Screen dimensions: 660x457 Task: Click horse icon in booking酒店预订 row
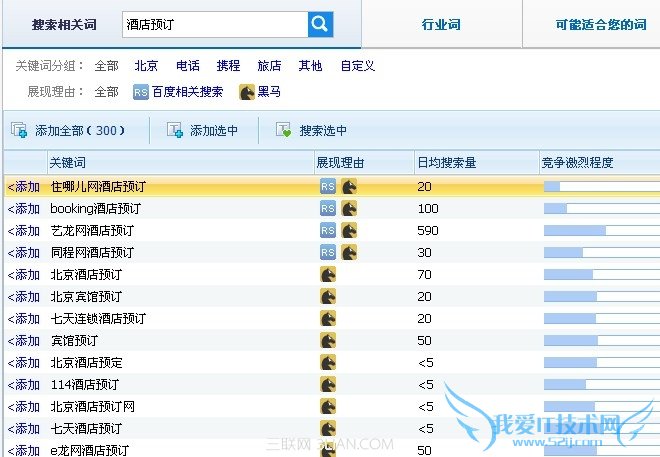point(349,208)
